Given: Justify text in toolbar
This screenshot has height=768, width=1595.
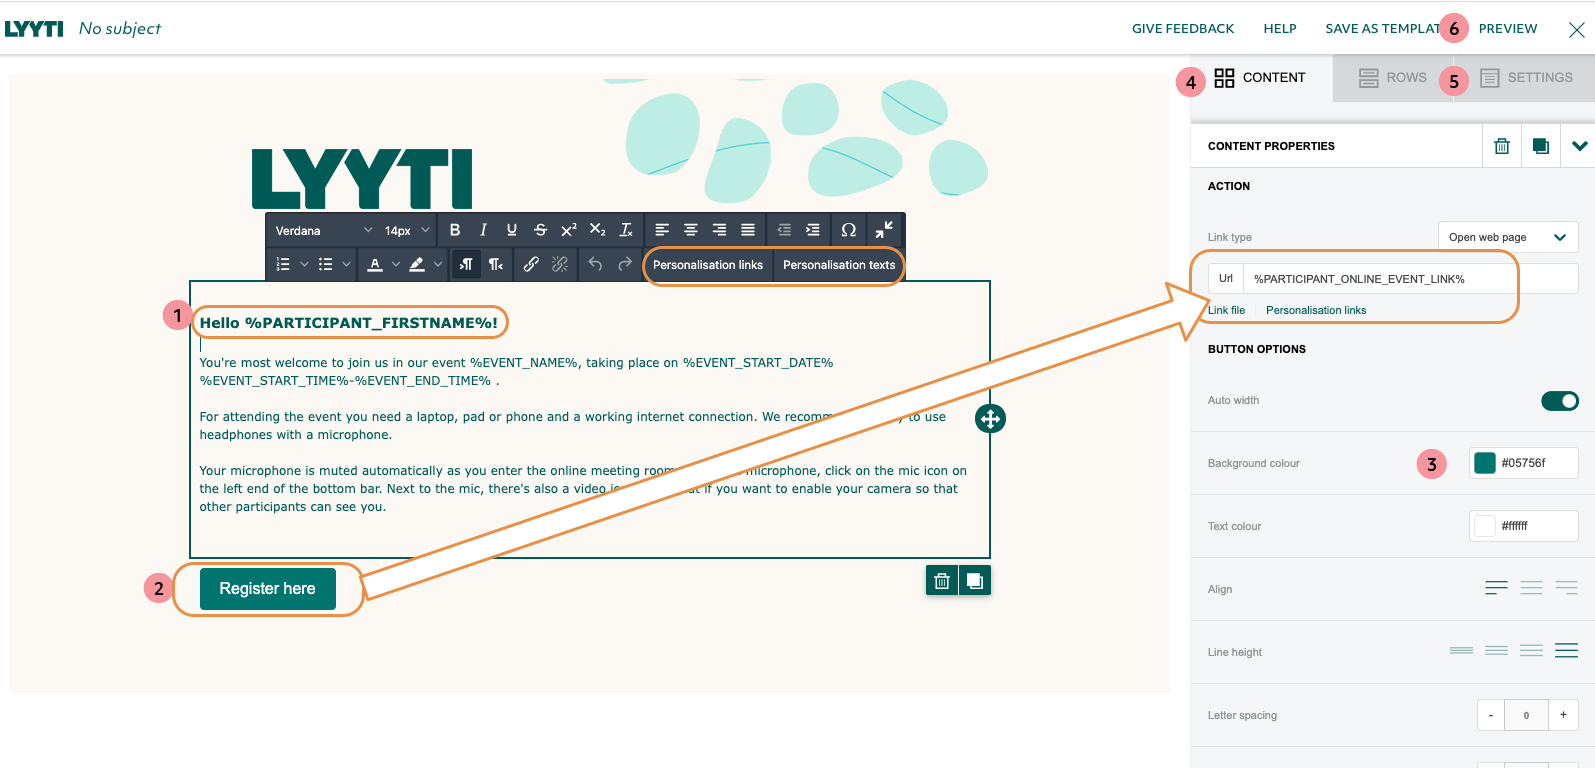Looking at the screenshot, I should click(x=747, y=230).
